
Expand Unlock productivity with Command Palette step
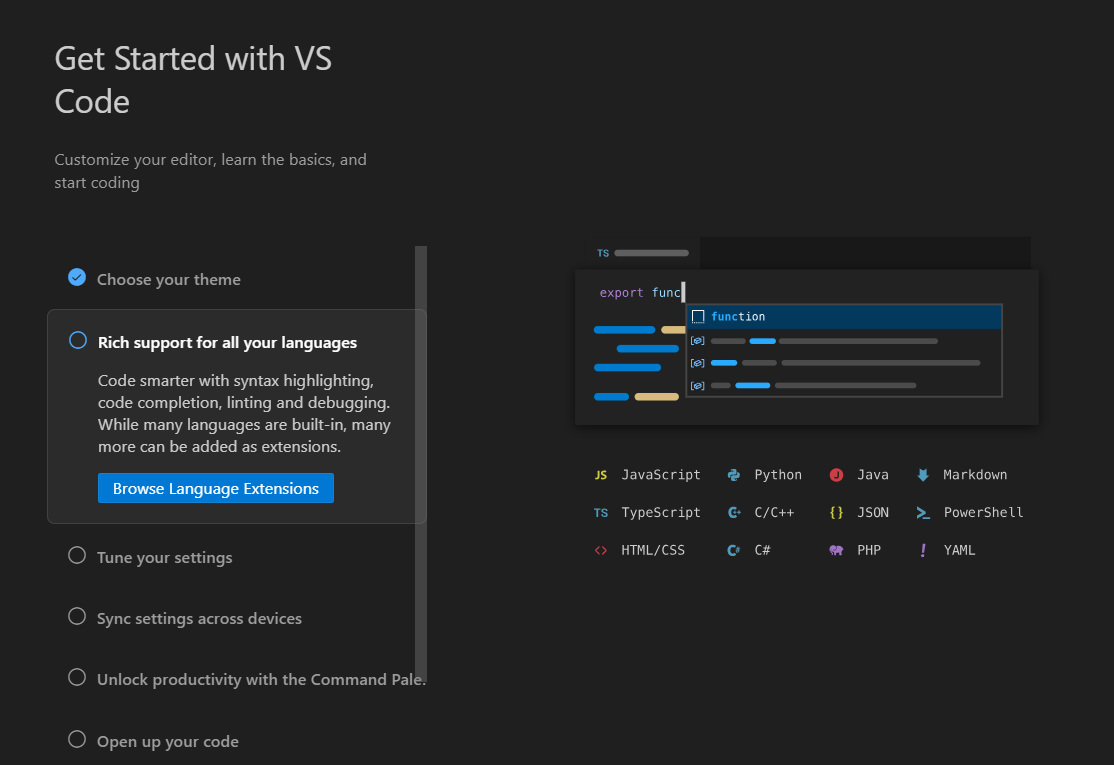click(260, 680)
